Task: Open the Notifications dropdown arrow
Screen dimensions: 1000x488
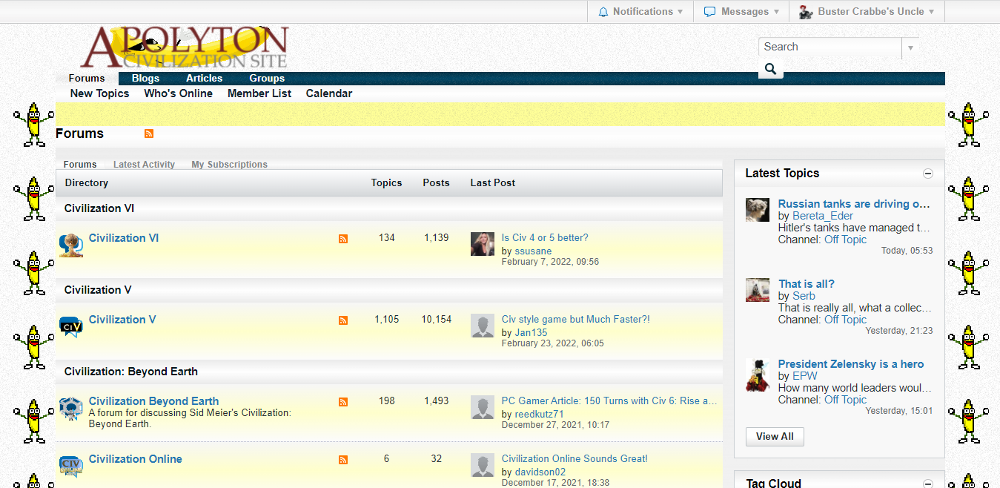Action: pyautogui.click(x=680, y=11)
